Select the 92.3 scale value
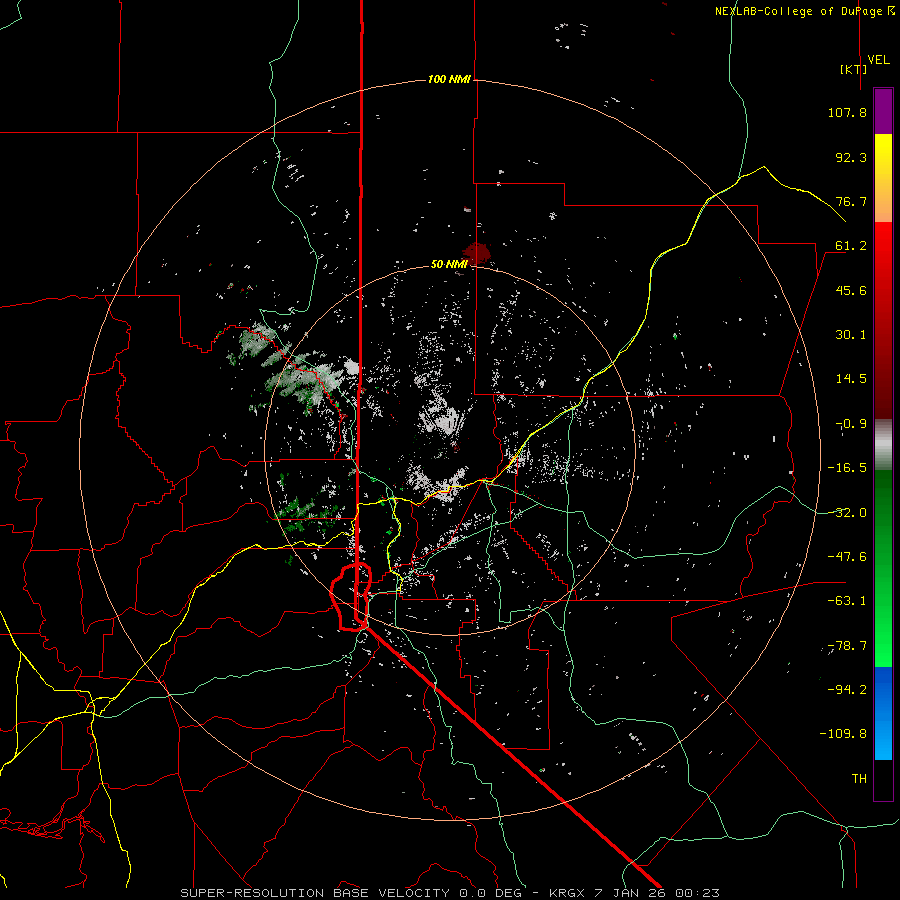This screenshot has width=900, height=900. click(851, 157)
